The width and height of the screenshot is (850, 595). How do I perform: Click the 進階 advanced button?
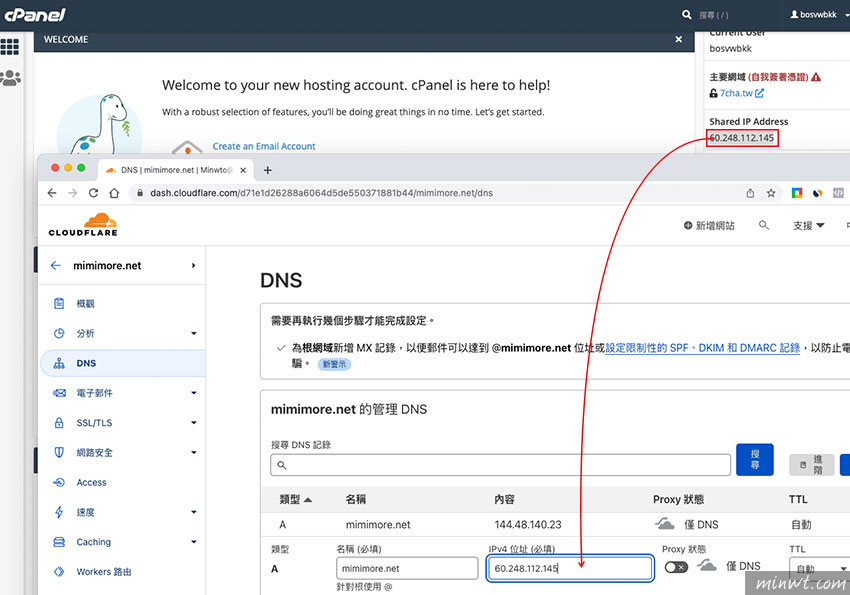[x=812, y=465]
